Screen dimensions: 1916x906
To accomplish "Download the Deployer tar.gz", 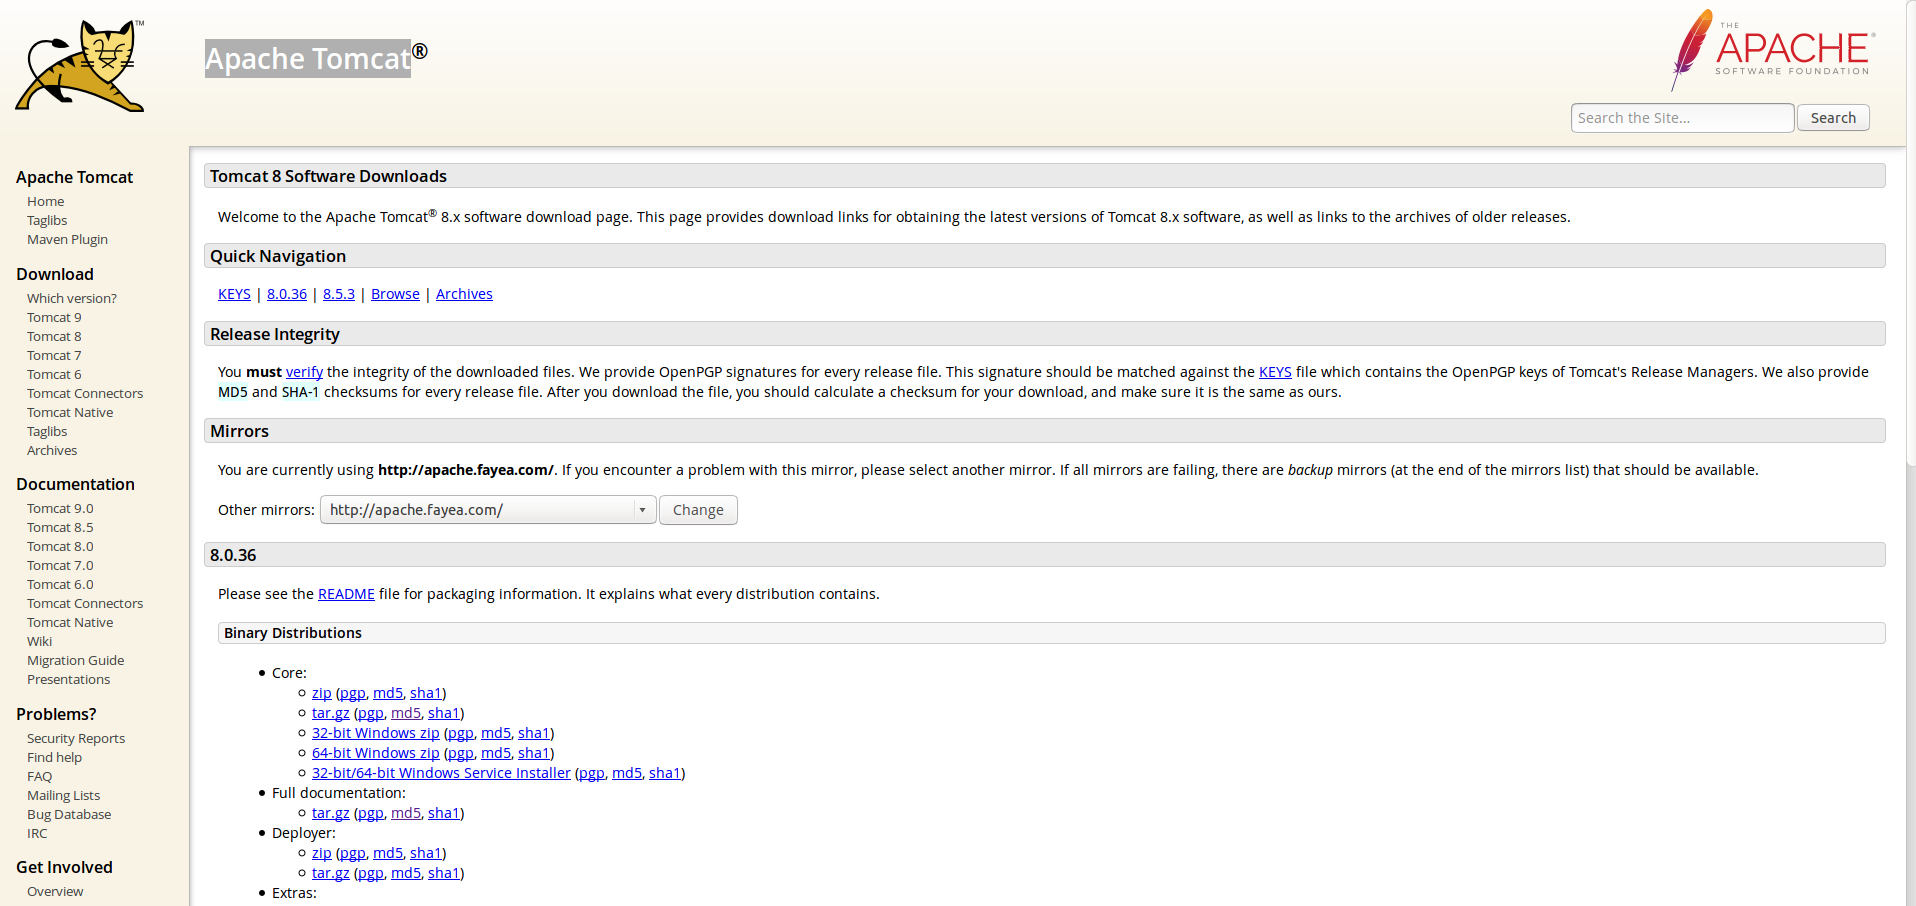I will click(x=330, y=873).
